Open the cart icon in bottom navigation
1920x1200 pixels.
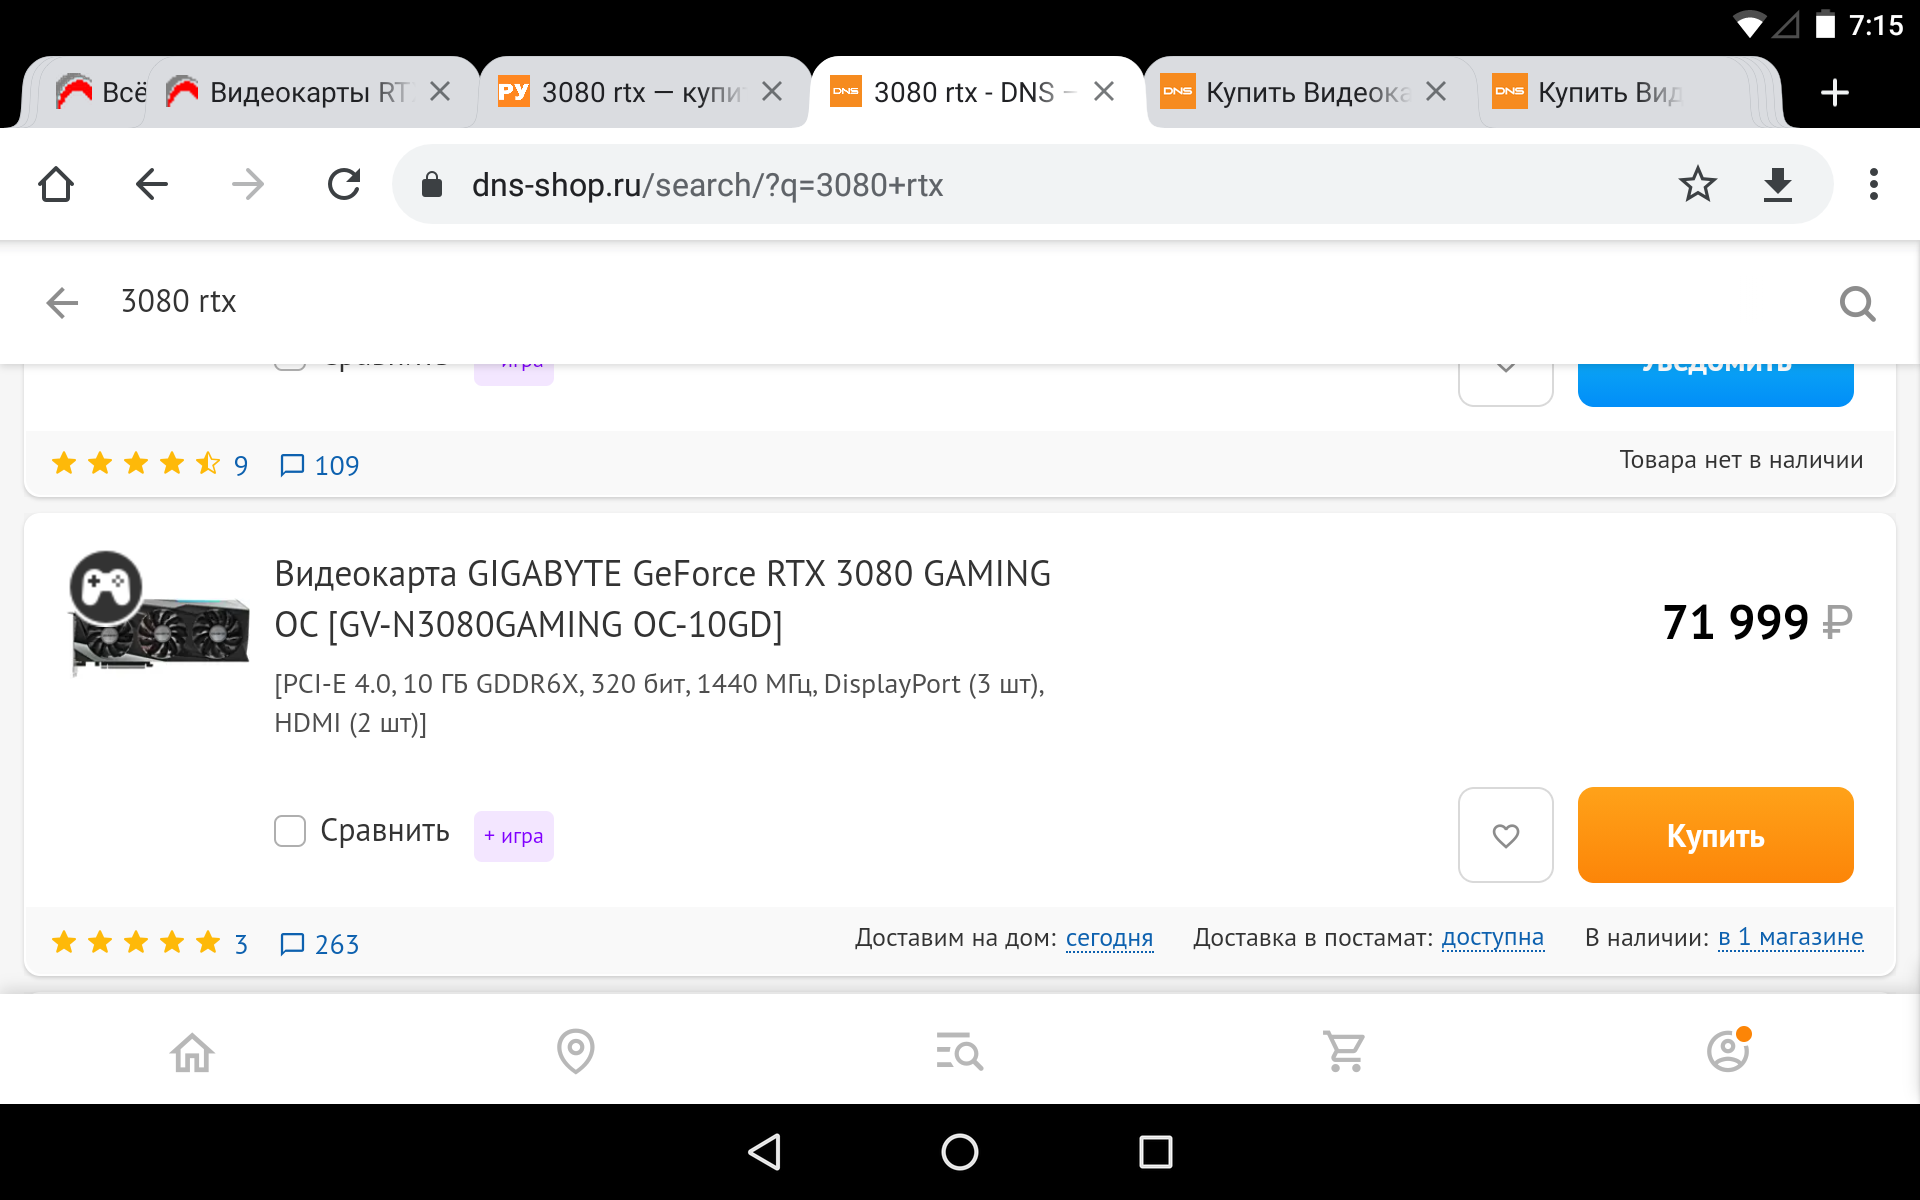coord(1343,1051)
